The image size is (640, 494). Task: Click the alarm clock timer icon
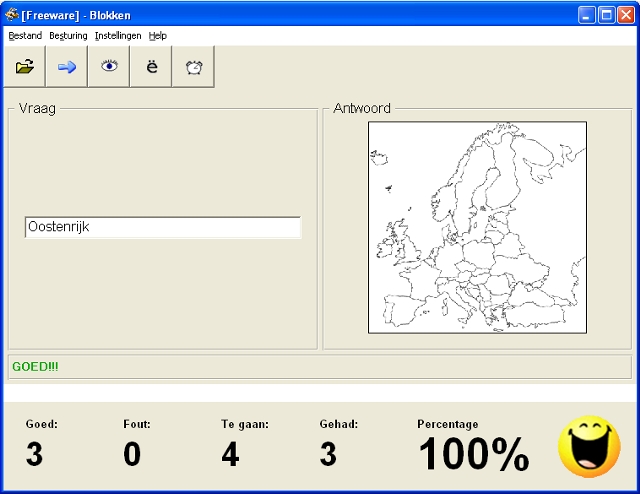coord(193,67)
